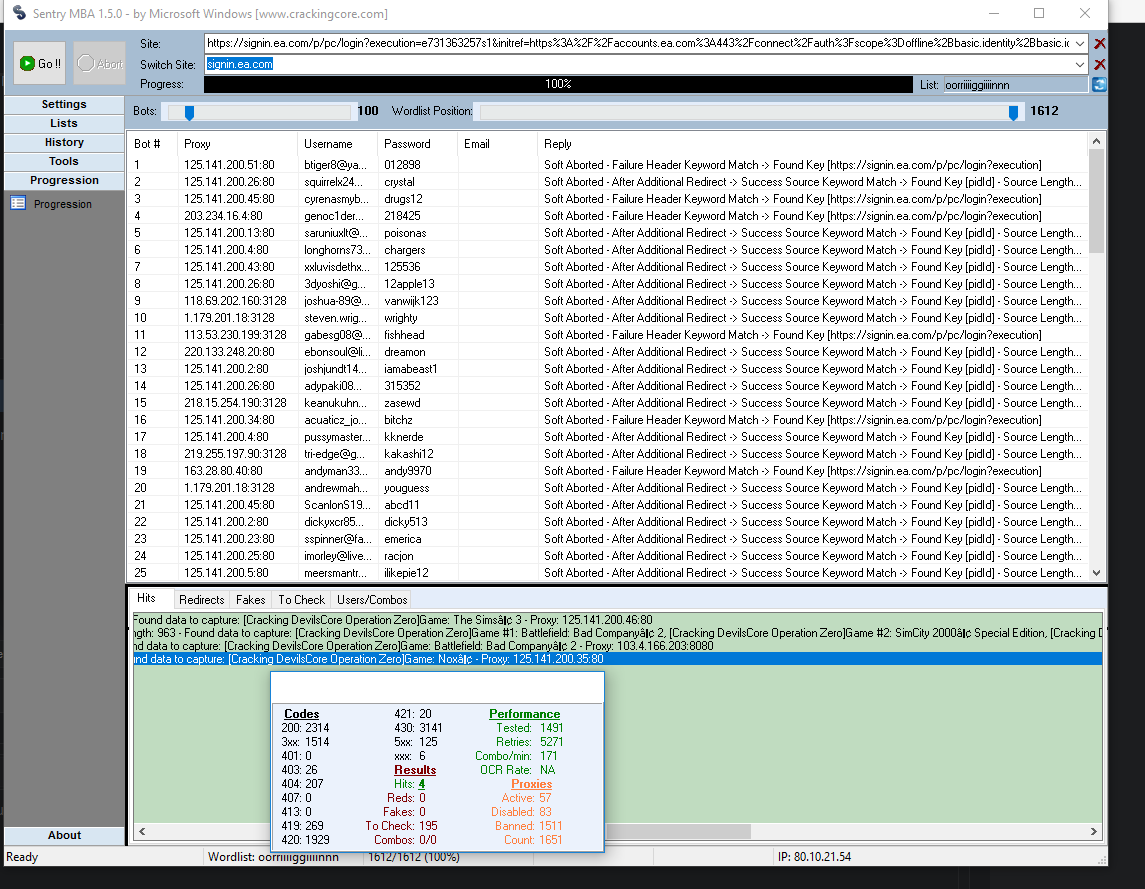Screen dimensions: 1145x889
Task: Click the 'Codes' heading in the stats panel
Action: tap(302, 714)
